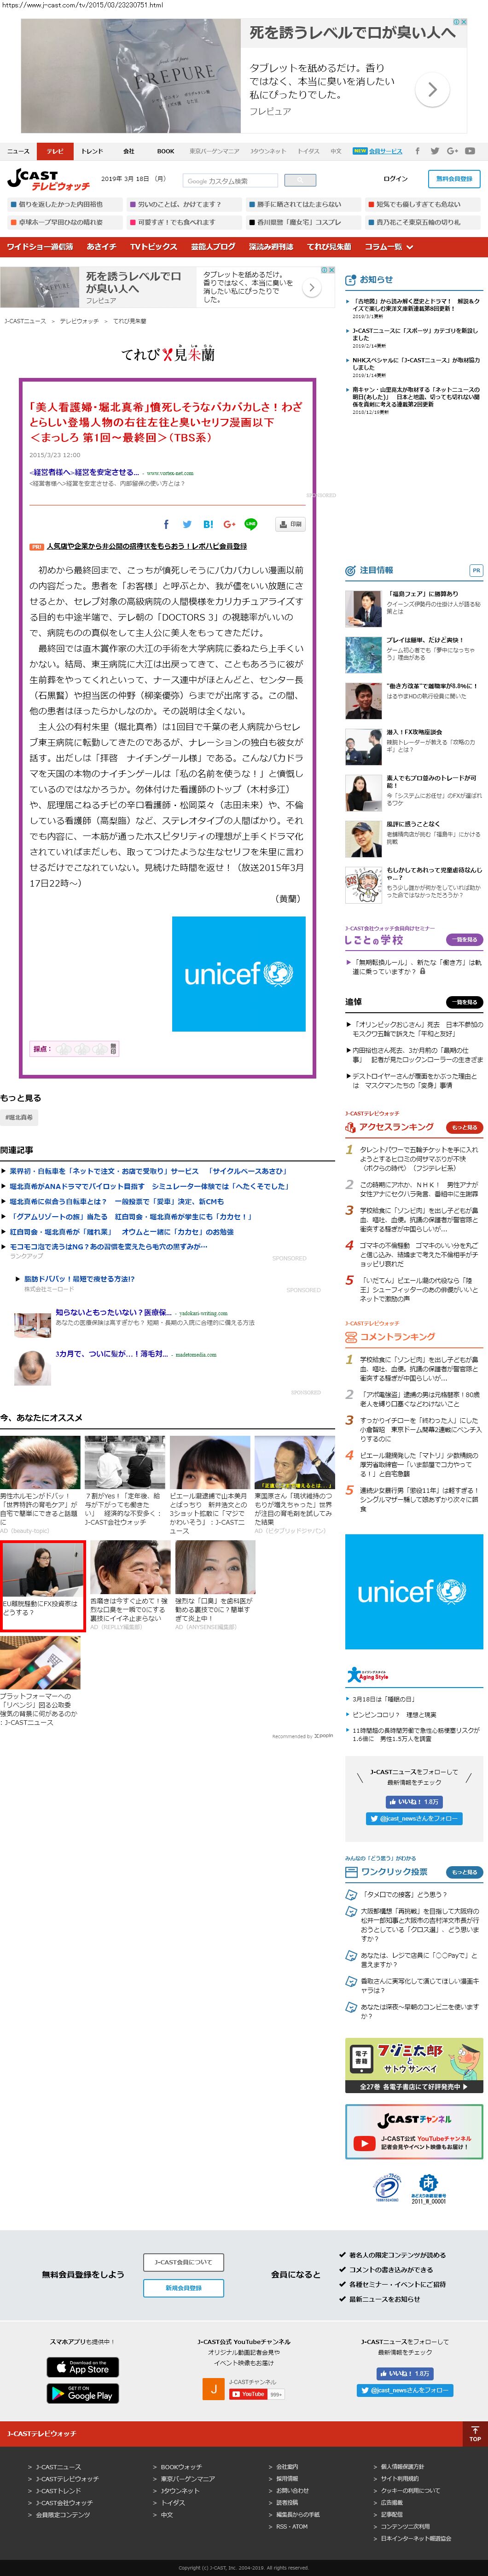Image resolution: width=488 pixels, height=2576 pixels.
Task: Click the blue search button beside search box
Action: (300, 181)
